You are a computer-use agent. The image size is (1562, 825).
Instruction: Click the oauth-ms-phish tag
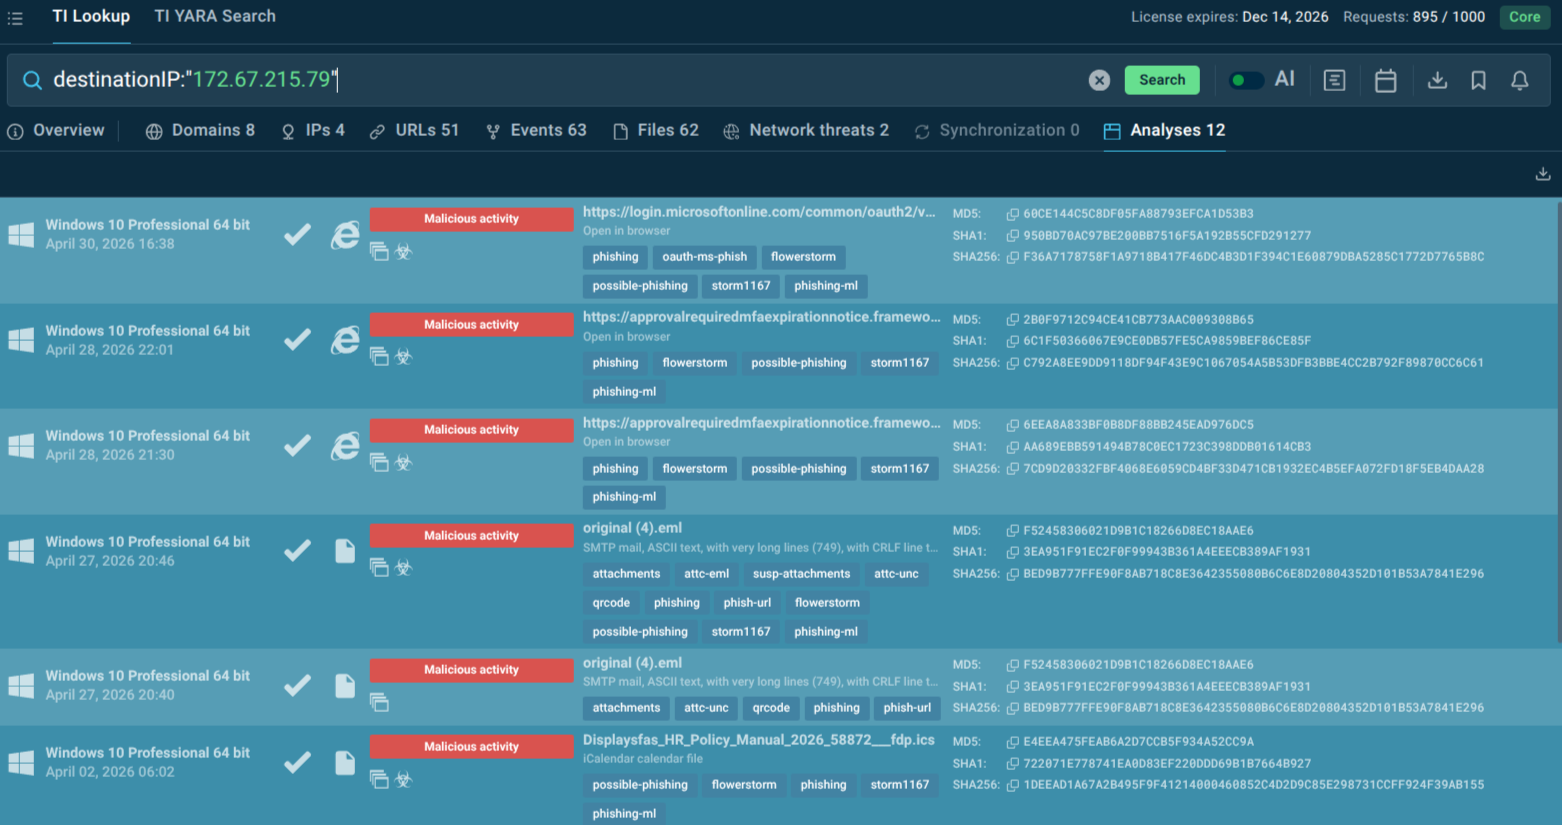(x=704, y=257)
